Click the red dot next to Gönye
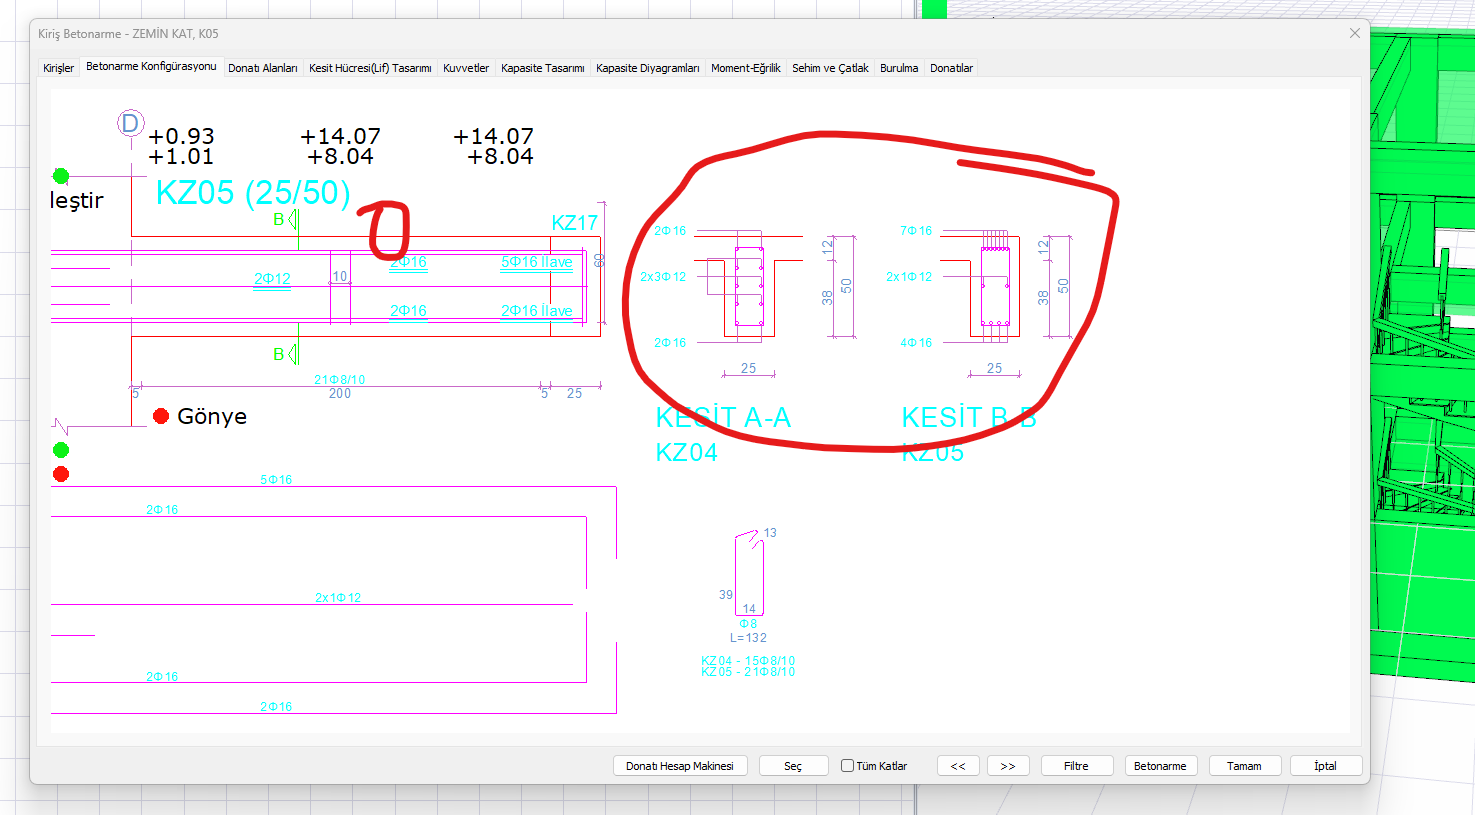This screenshot has width=1475, height=815. coord(161,416)
